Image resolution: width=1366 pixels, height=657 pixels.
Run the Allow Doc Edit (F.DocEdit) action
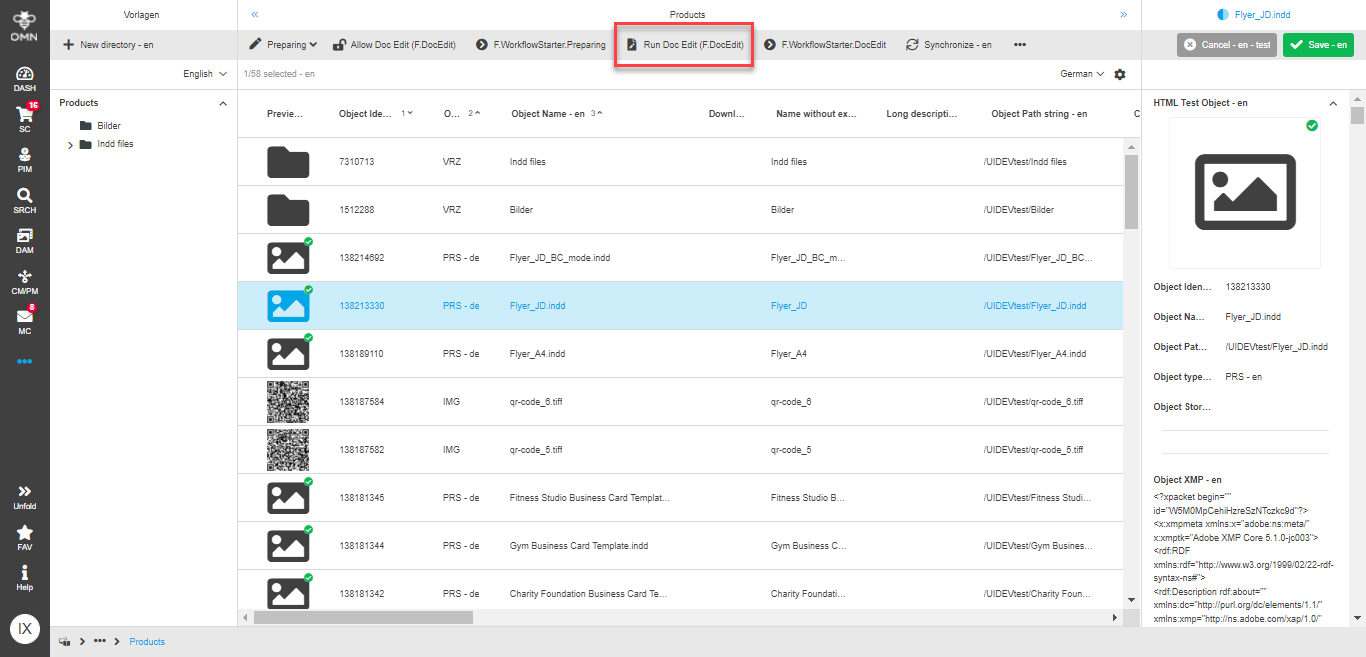point(395,44)
